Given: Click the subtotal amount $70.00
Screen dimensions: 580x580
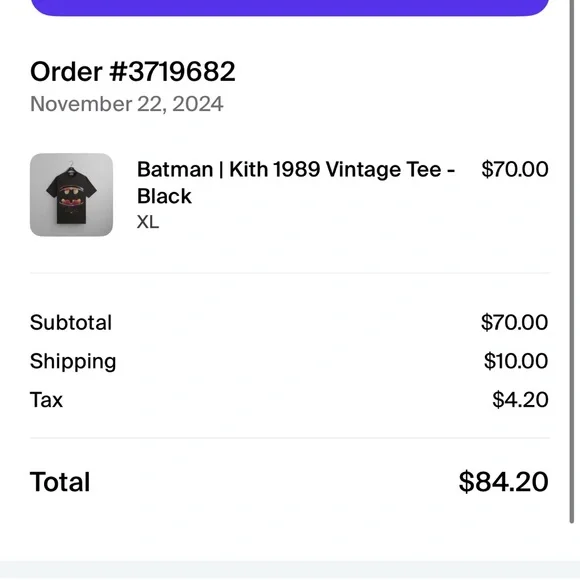Looking at the screenshot, I should 515,322.
